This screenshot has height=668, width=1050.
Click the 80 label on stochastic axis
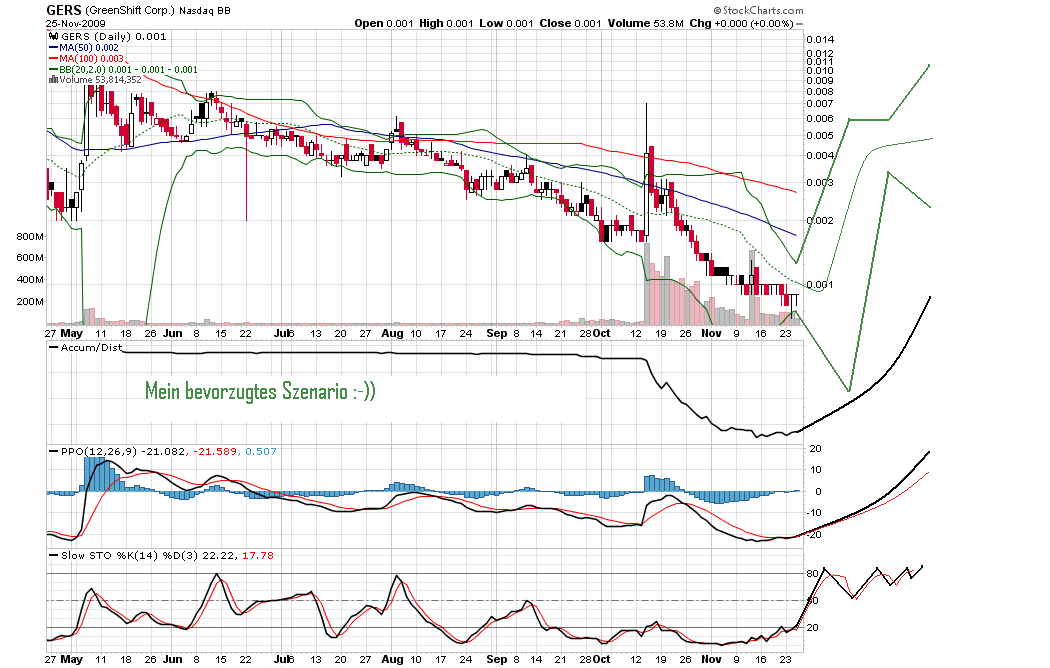point(812,574)
